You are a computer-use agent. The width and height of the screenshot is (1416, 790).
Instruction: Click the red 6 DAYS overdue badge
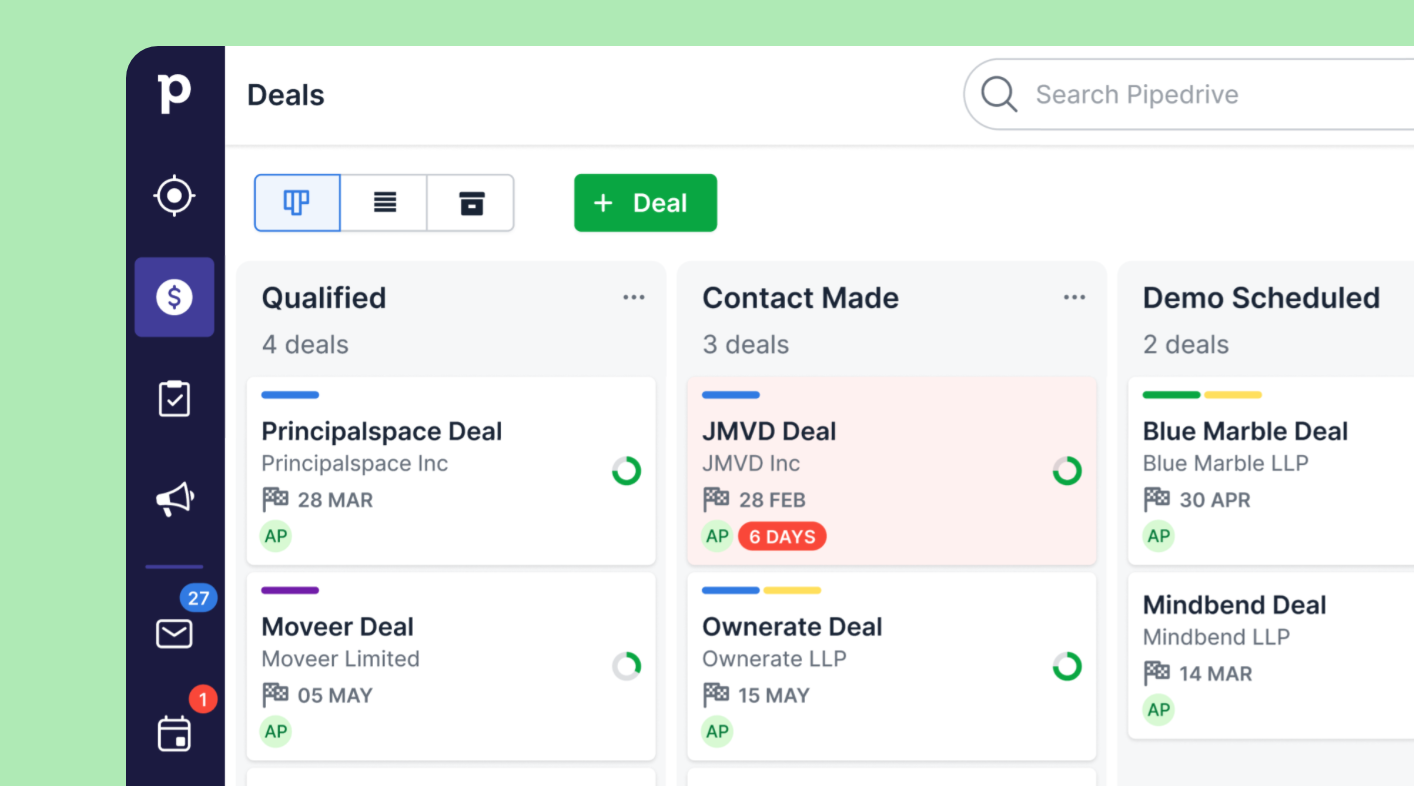[x=782, y=537]
